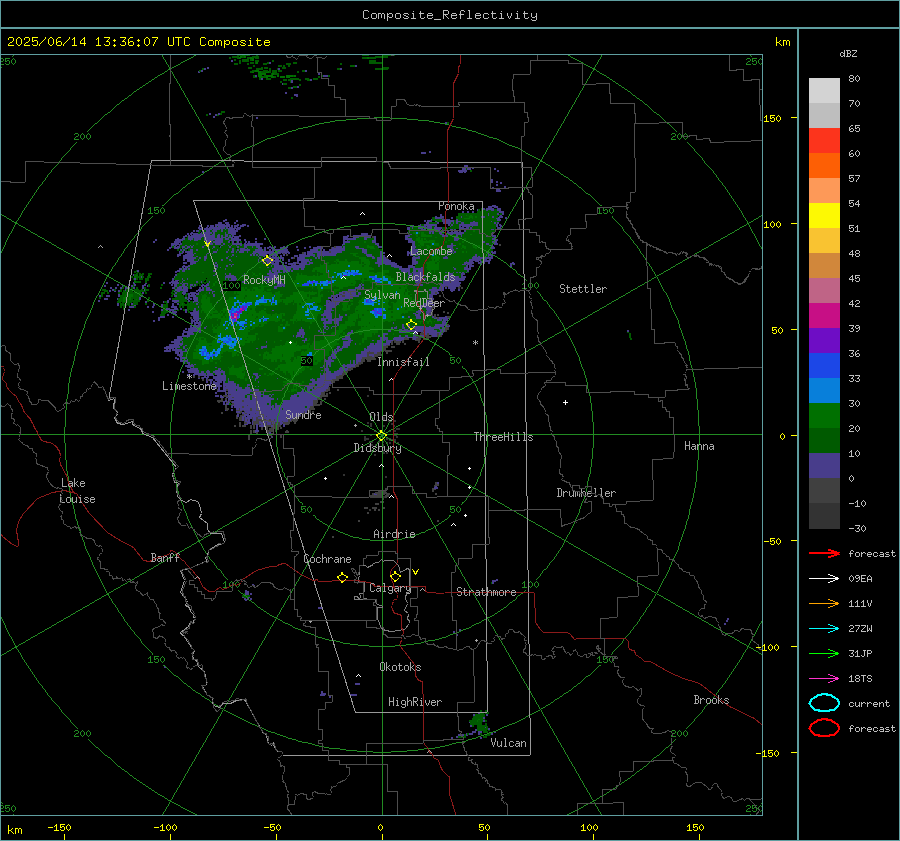Image resolution: width=900 pixels, height=841 pixels.
Task: Click the Lacombe city label
Action: (x=431, y=251)
